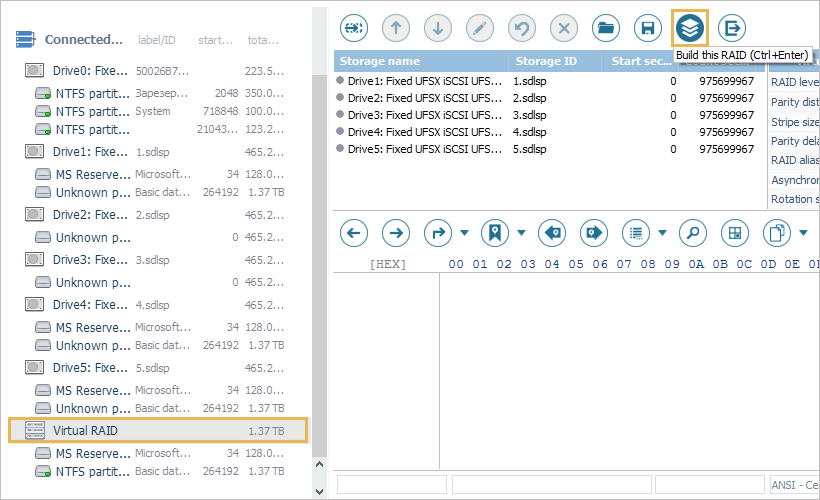Click the grid layout icon in hex toolbar
This screenshot has width=820, height=500.
pos(735,233)
